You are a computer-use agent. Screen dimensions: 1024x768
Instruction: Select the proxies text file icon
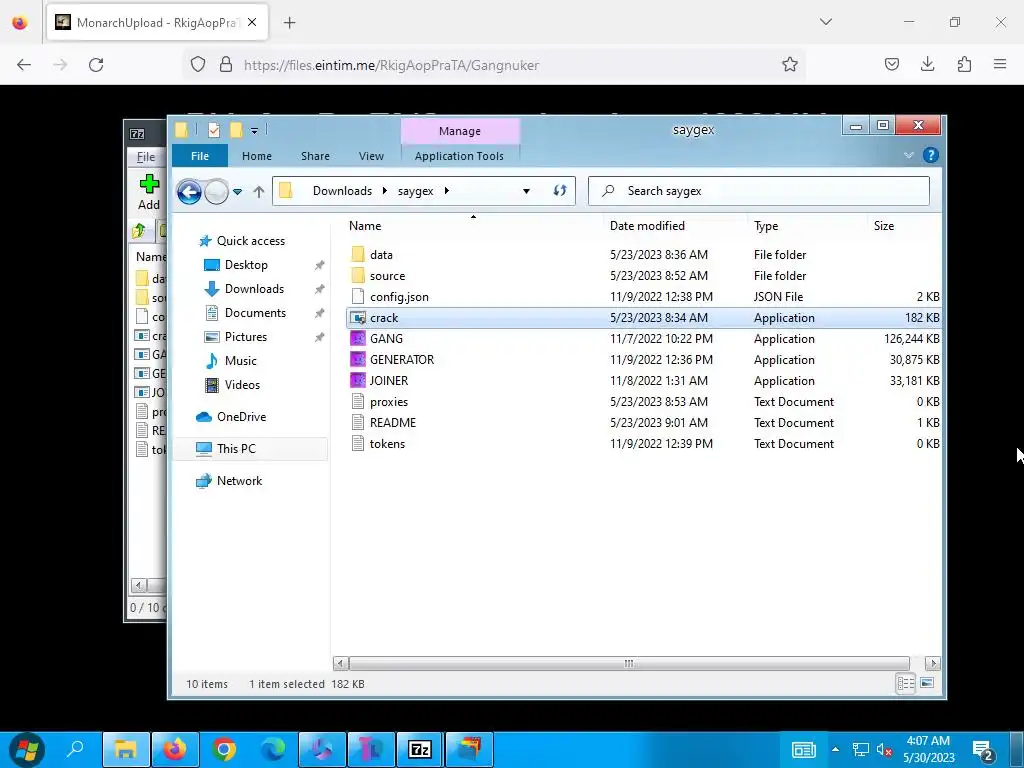[x=358, y=402]
